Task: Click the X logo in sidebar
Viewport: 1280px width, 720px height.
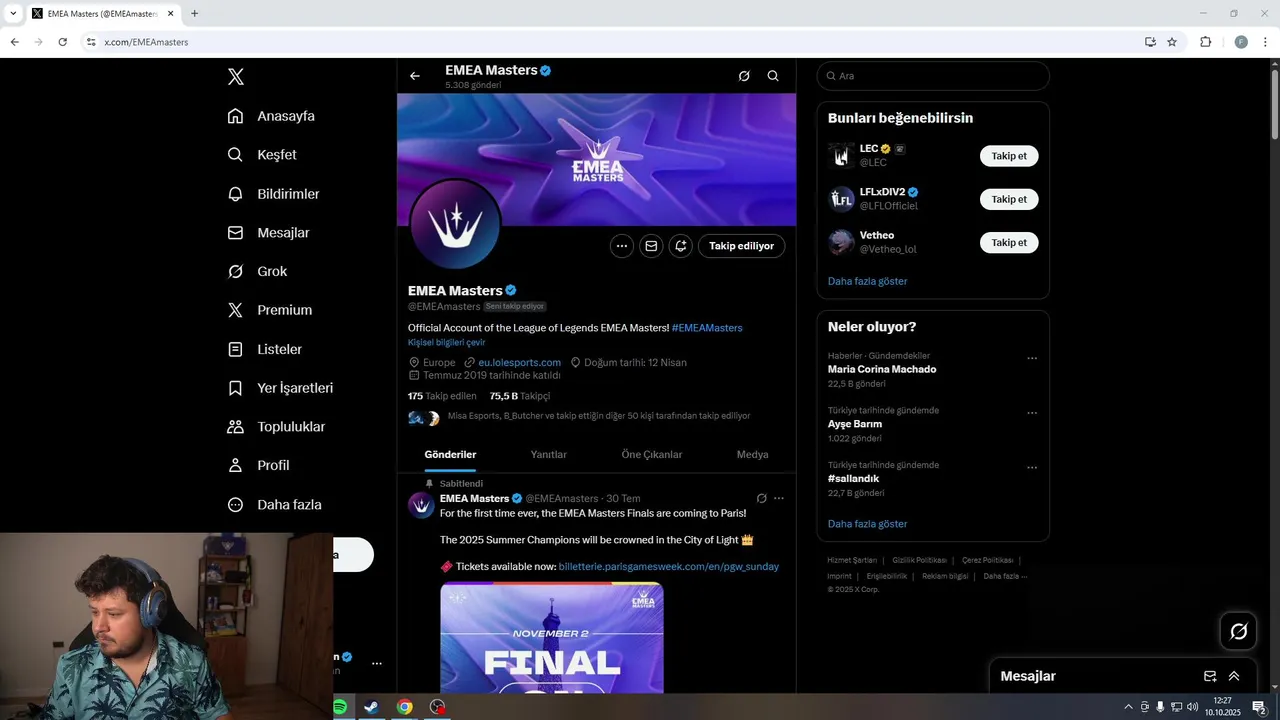Action: [236, 77]
